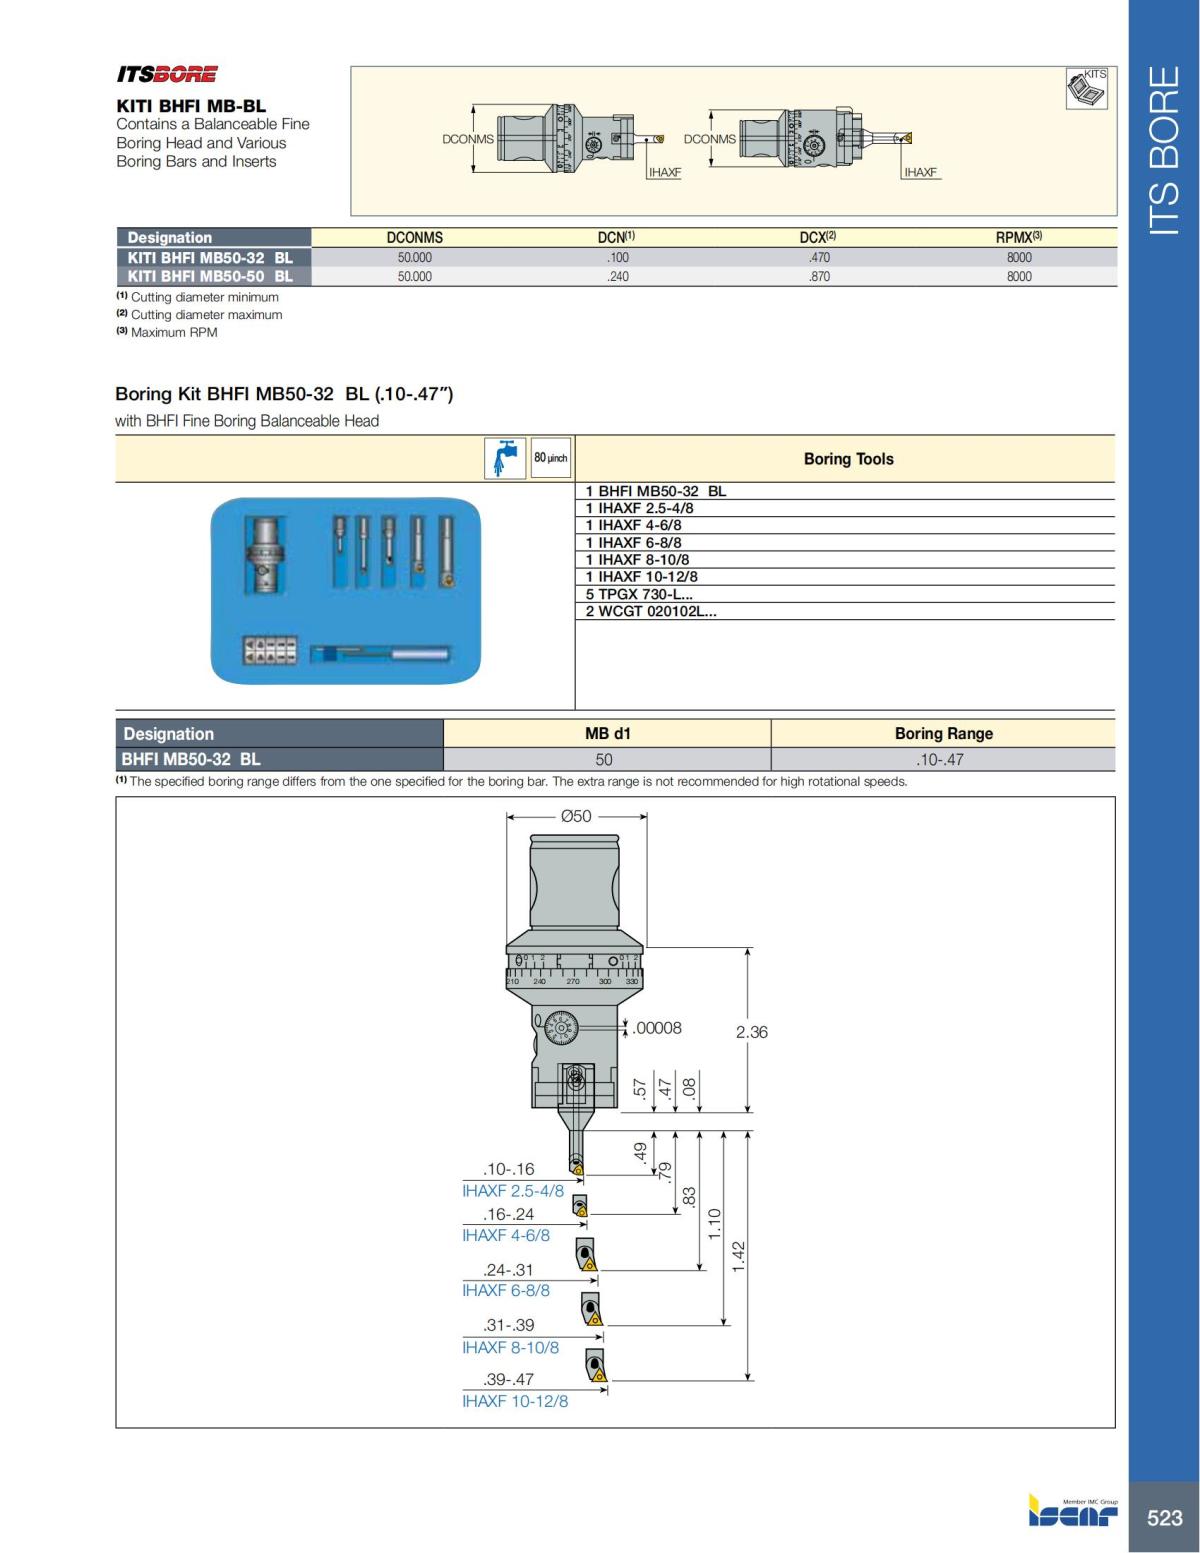
Task: Click the ITSBORE logo
Action: pos(167,74)
